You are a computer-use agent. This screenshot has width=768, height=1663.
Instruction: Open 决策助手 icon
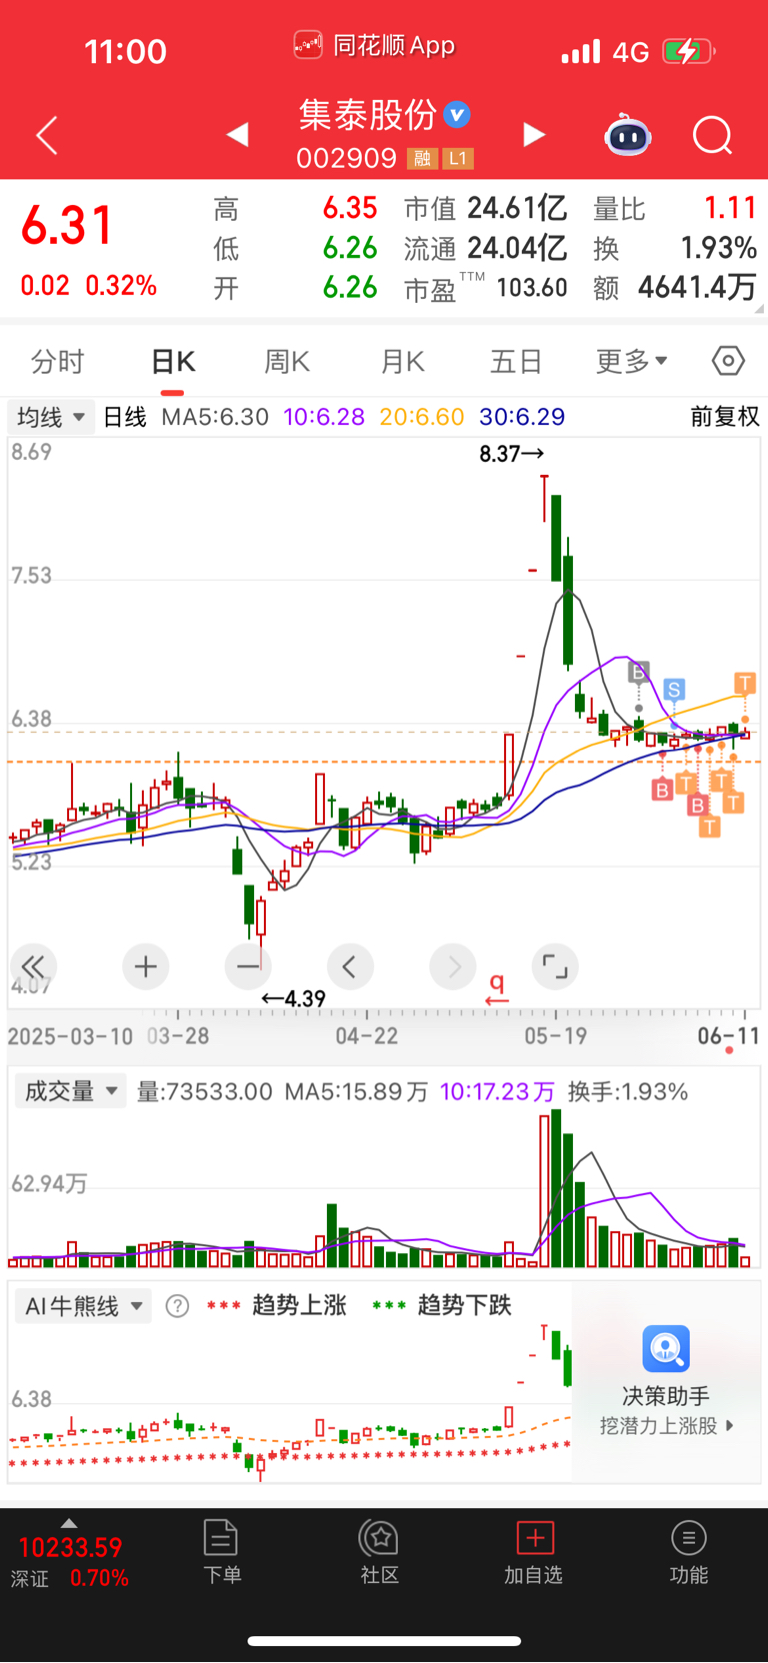[x=666, y=1349]
